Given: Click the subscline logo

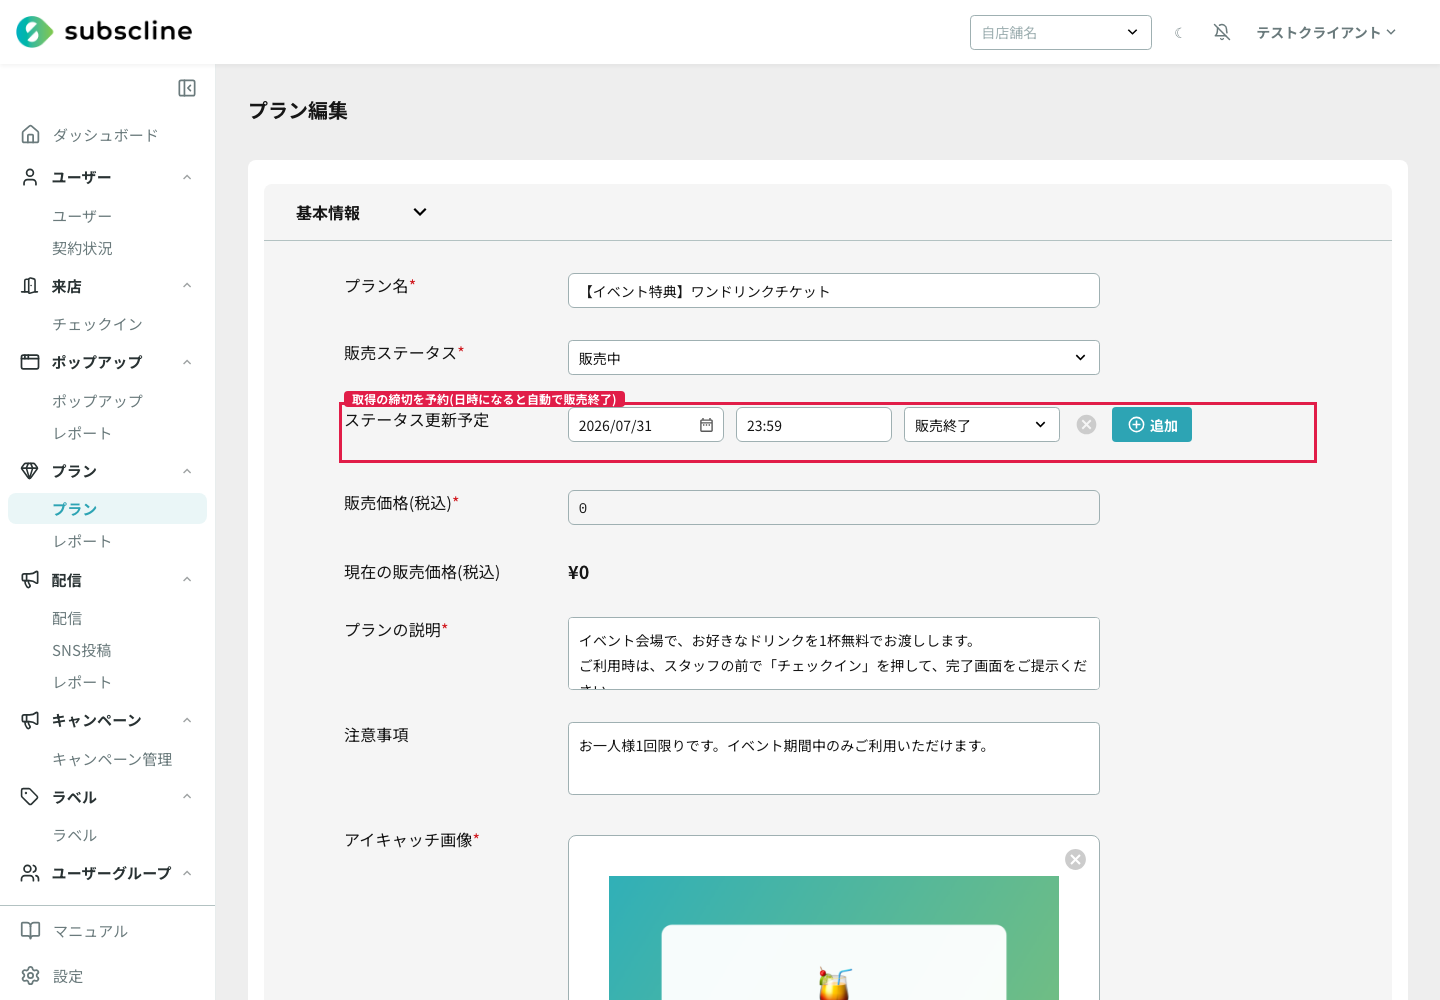Looking at the screenshot, I should pos(104,32).
